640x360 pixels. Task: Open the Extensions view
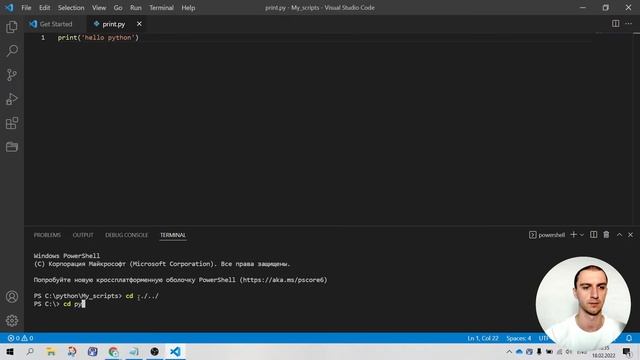(x=12, y=123)
